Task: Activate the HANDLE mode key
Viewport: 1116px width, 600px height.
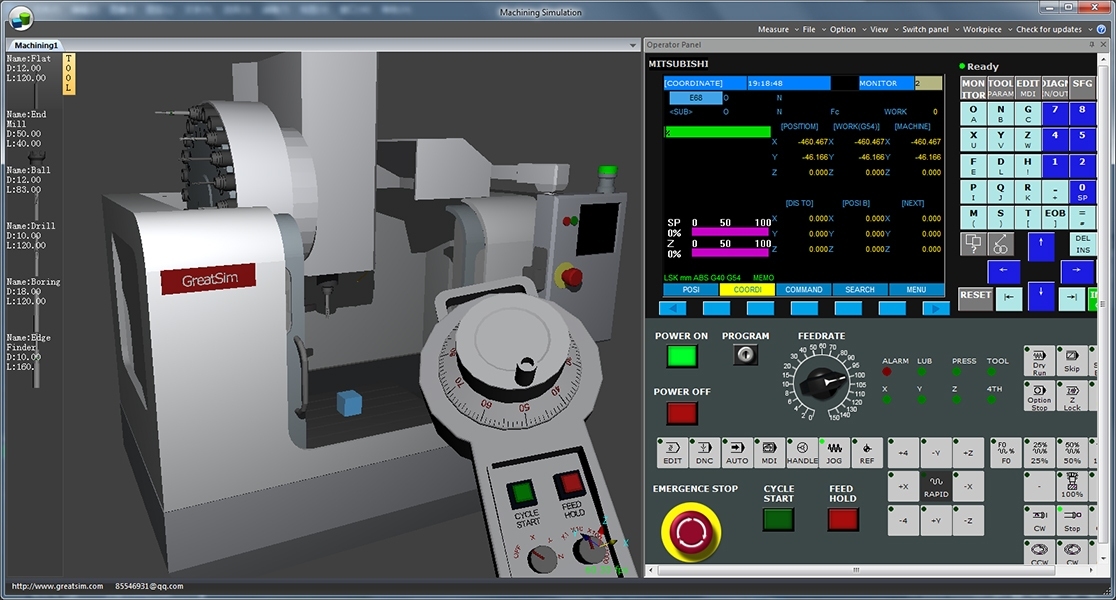Action: pyautogui.click(x=801, y=452)
